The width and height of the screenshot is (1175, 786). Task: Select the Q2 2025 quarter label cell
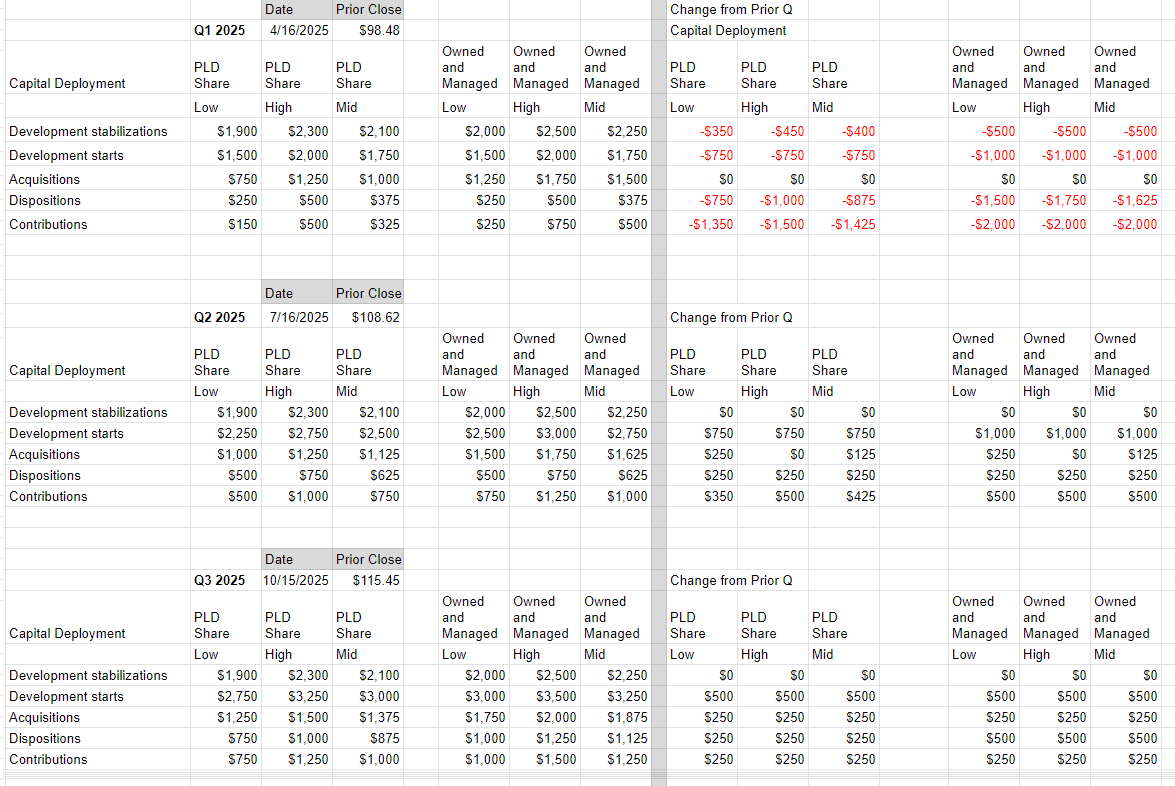(226, 318)
